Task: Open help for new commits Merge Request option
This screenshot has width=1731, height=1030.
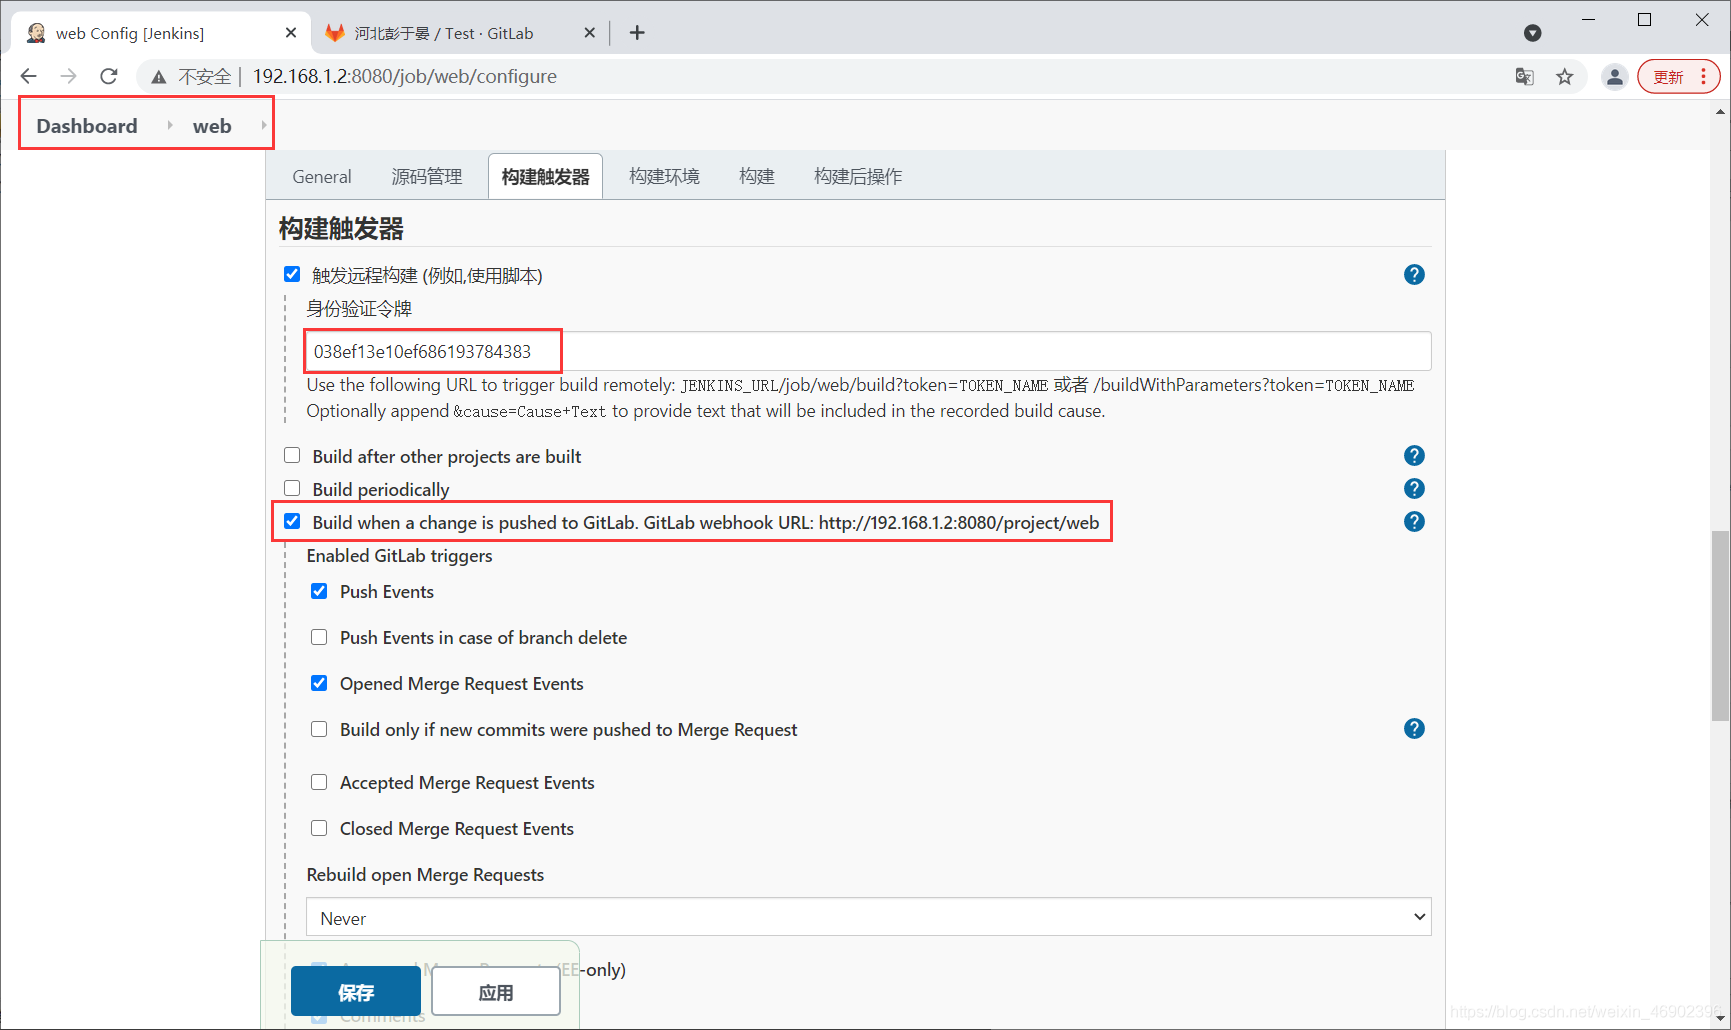Action: (1414, 728)
